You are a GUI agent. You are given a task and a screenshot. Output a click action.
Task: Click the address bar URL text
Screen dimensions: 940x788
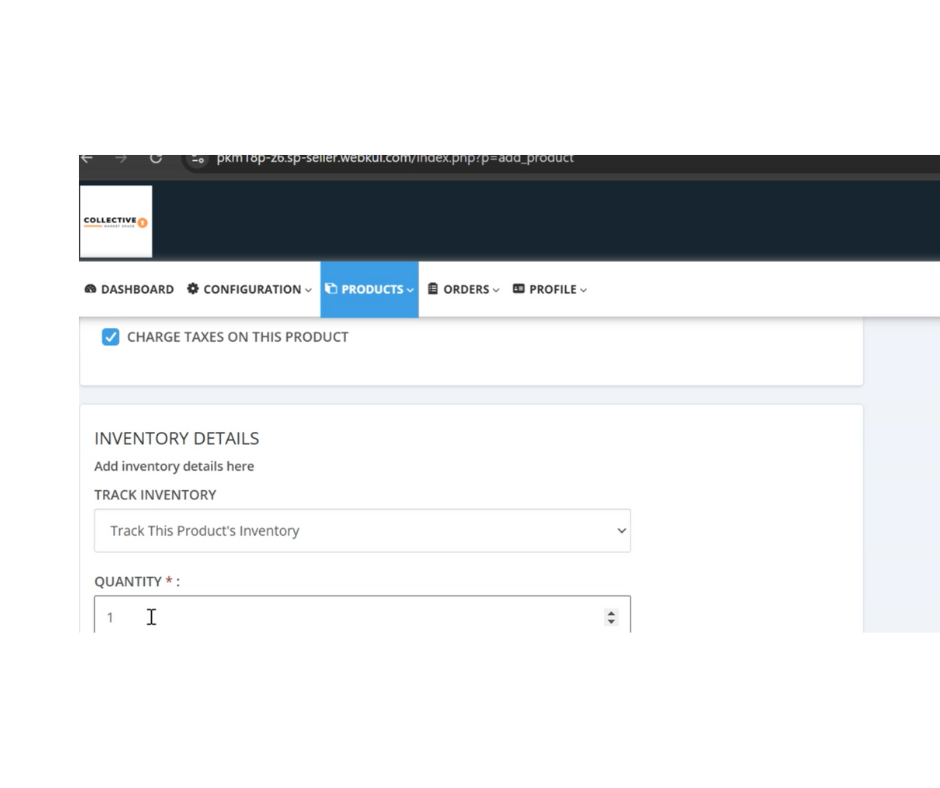click(x=395, y=158)
